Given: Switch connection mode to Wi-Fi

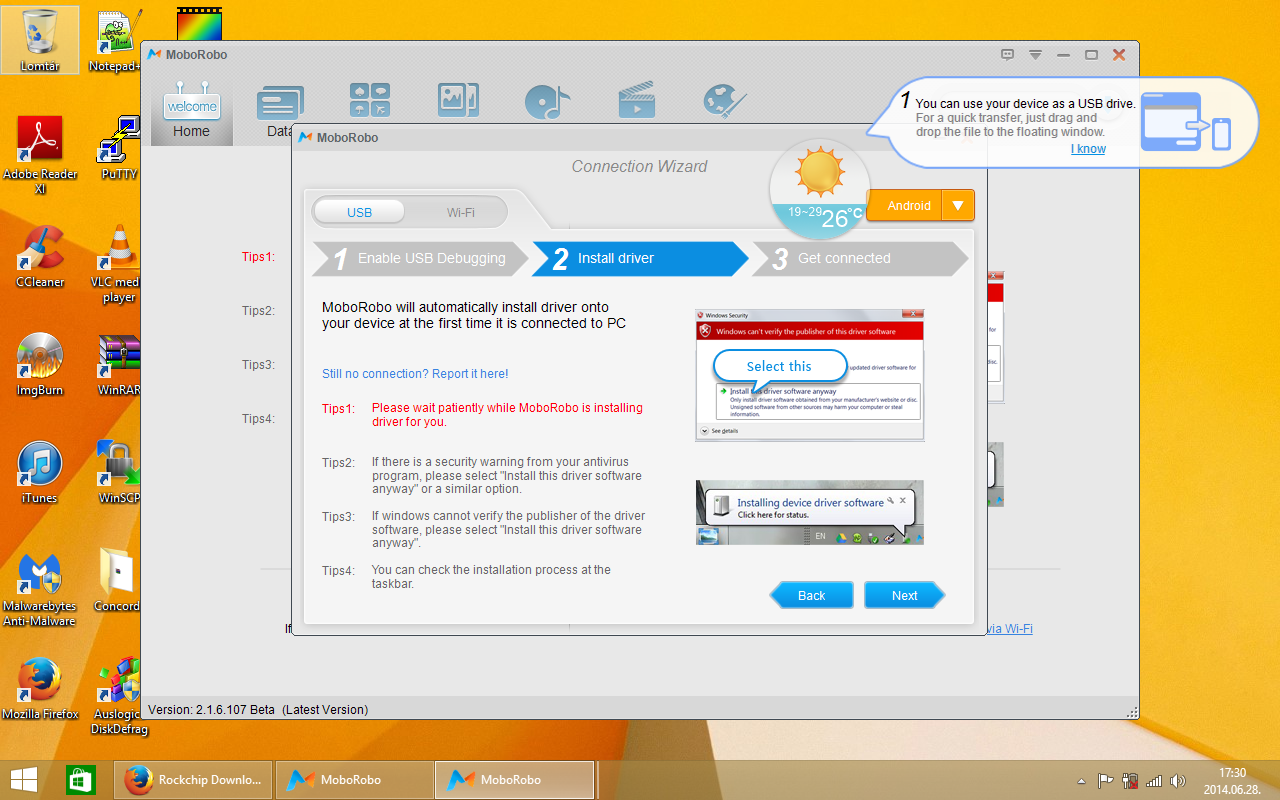Looking at the screenshot, I should 460,212.
